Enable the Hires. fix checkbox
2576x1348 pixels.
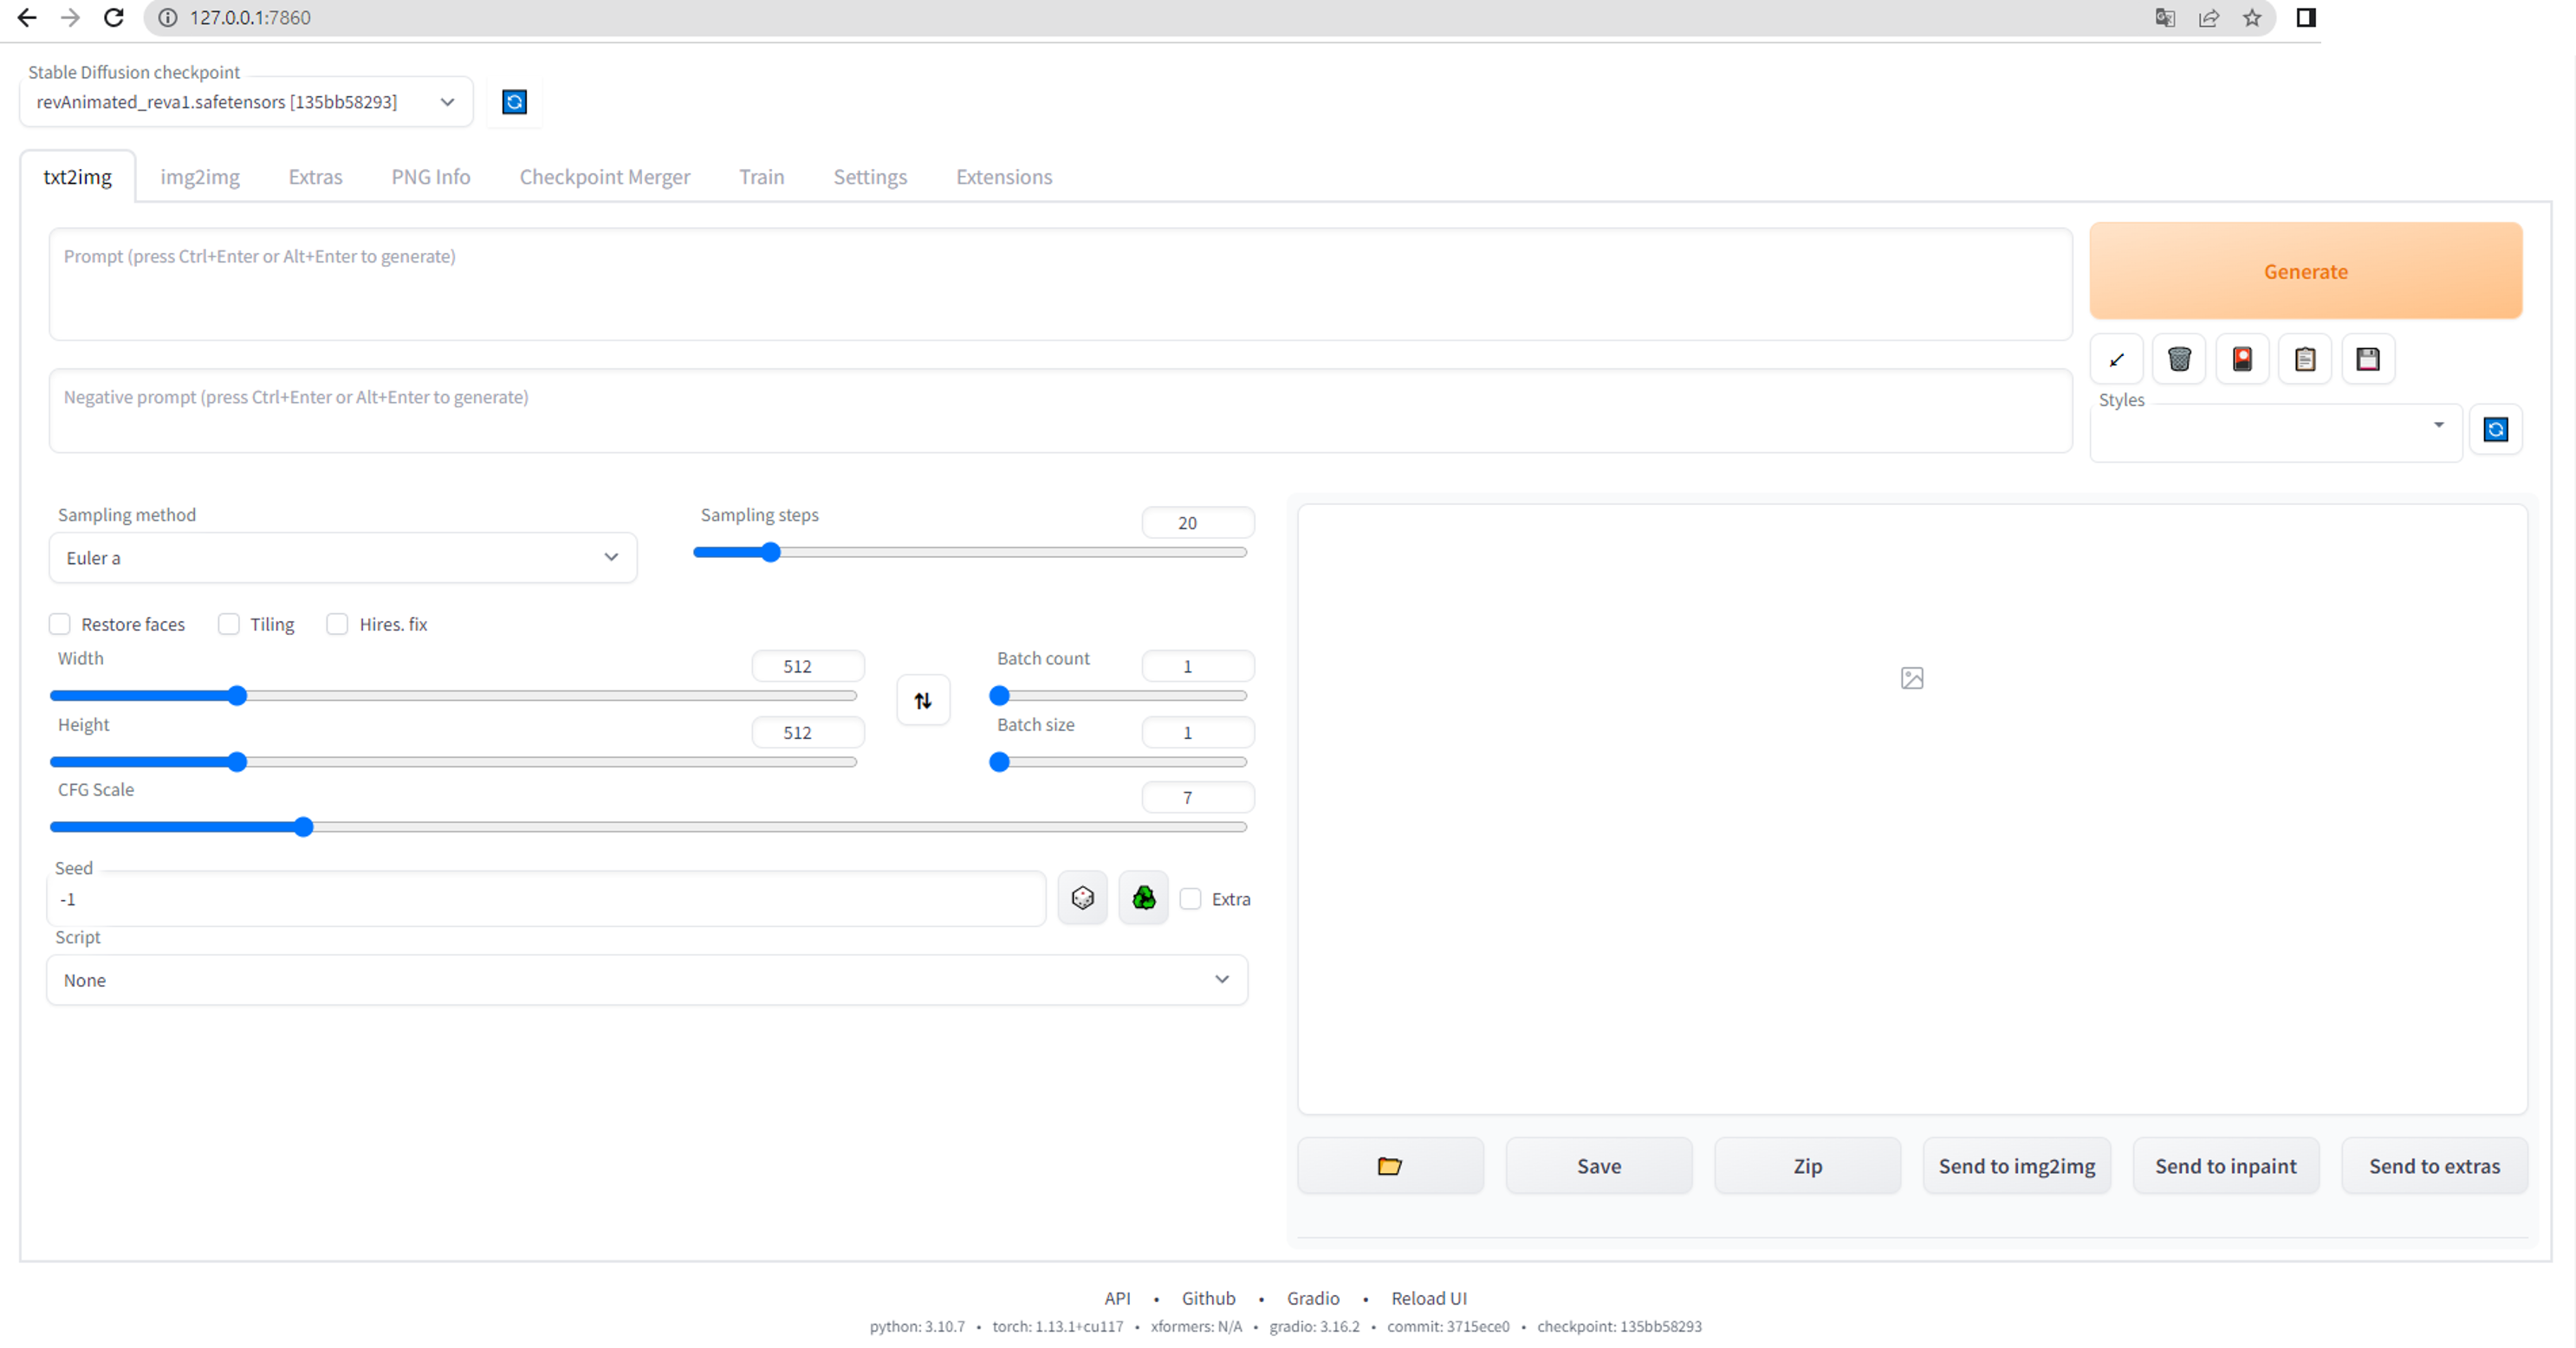click(338, 624)
